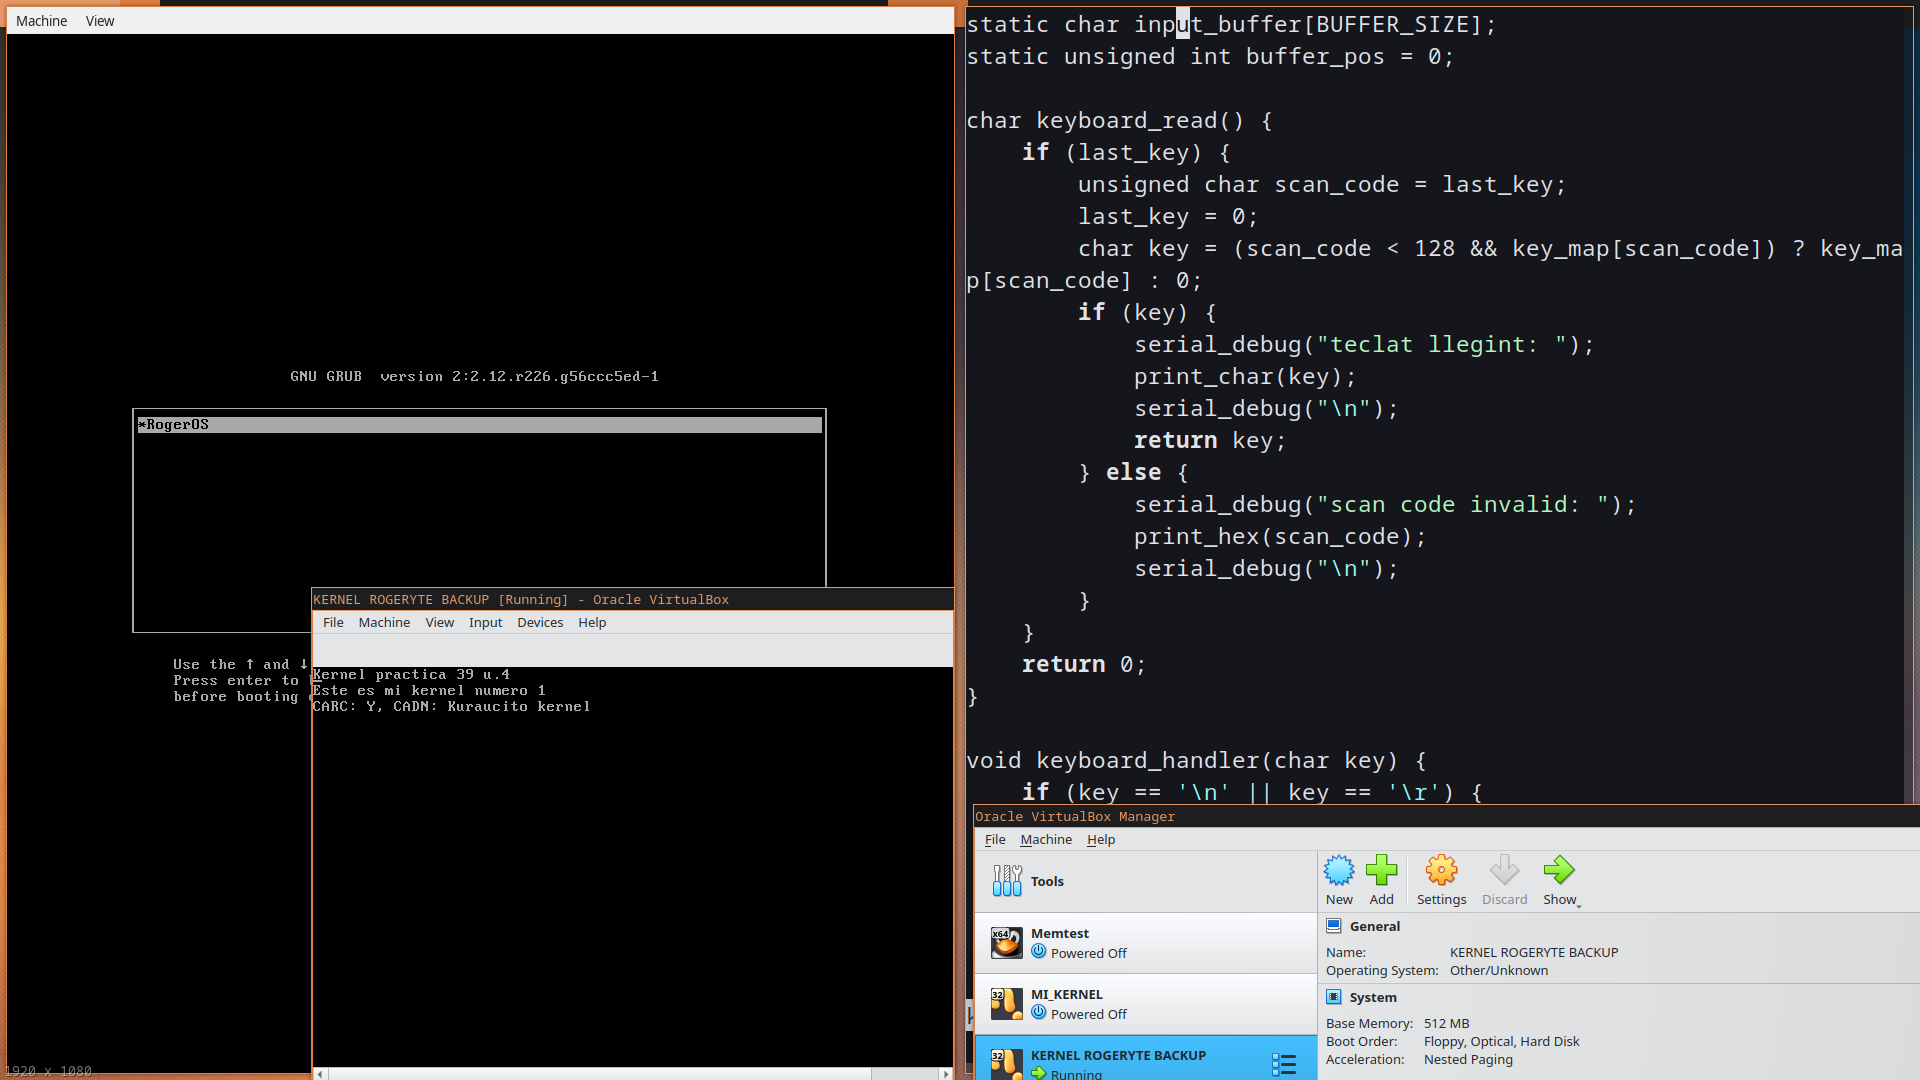Open KERNEL ROGERYTE BACKUP machine tools menu icon
This screenshot has height=1080, width=1920.
(x=1284, y=1064)
